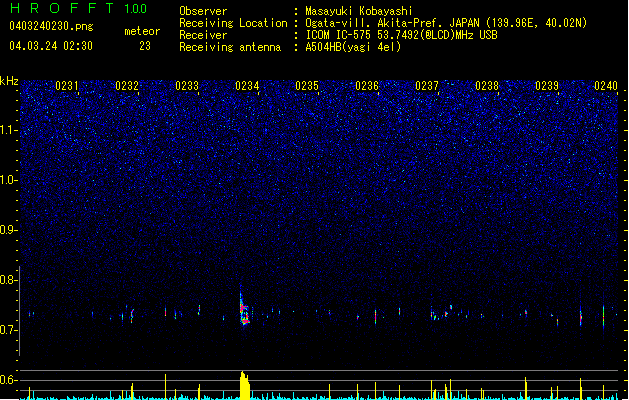Click the 0231 time marker

[67, 86]
